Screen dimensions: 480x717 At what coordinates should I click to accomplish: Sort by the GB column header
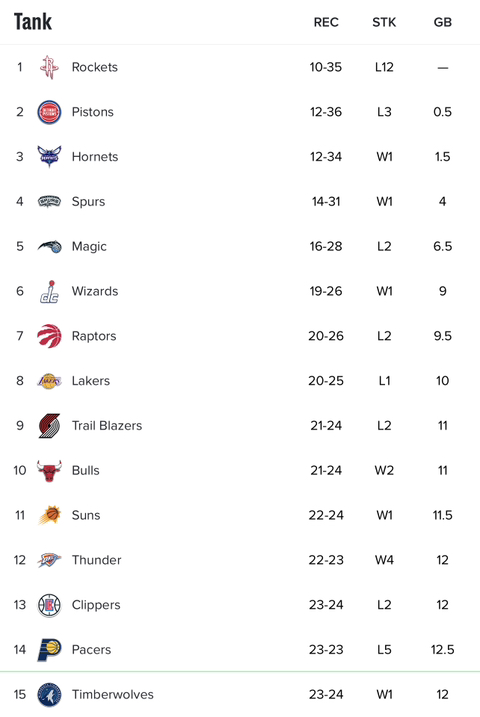coord(443,22)
